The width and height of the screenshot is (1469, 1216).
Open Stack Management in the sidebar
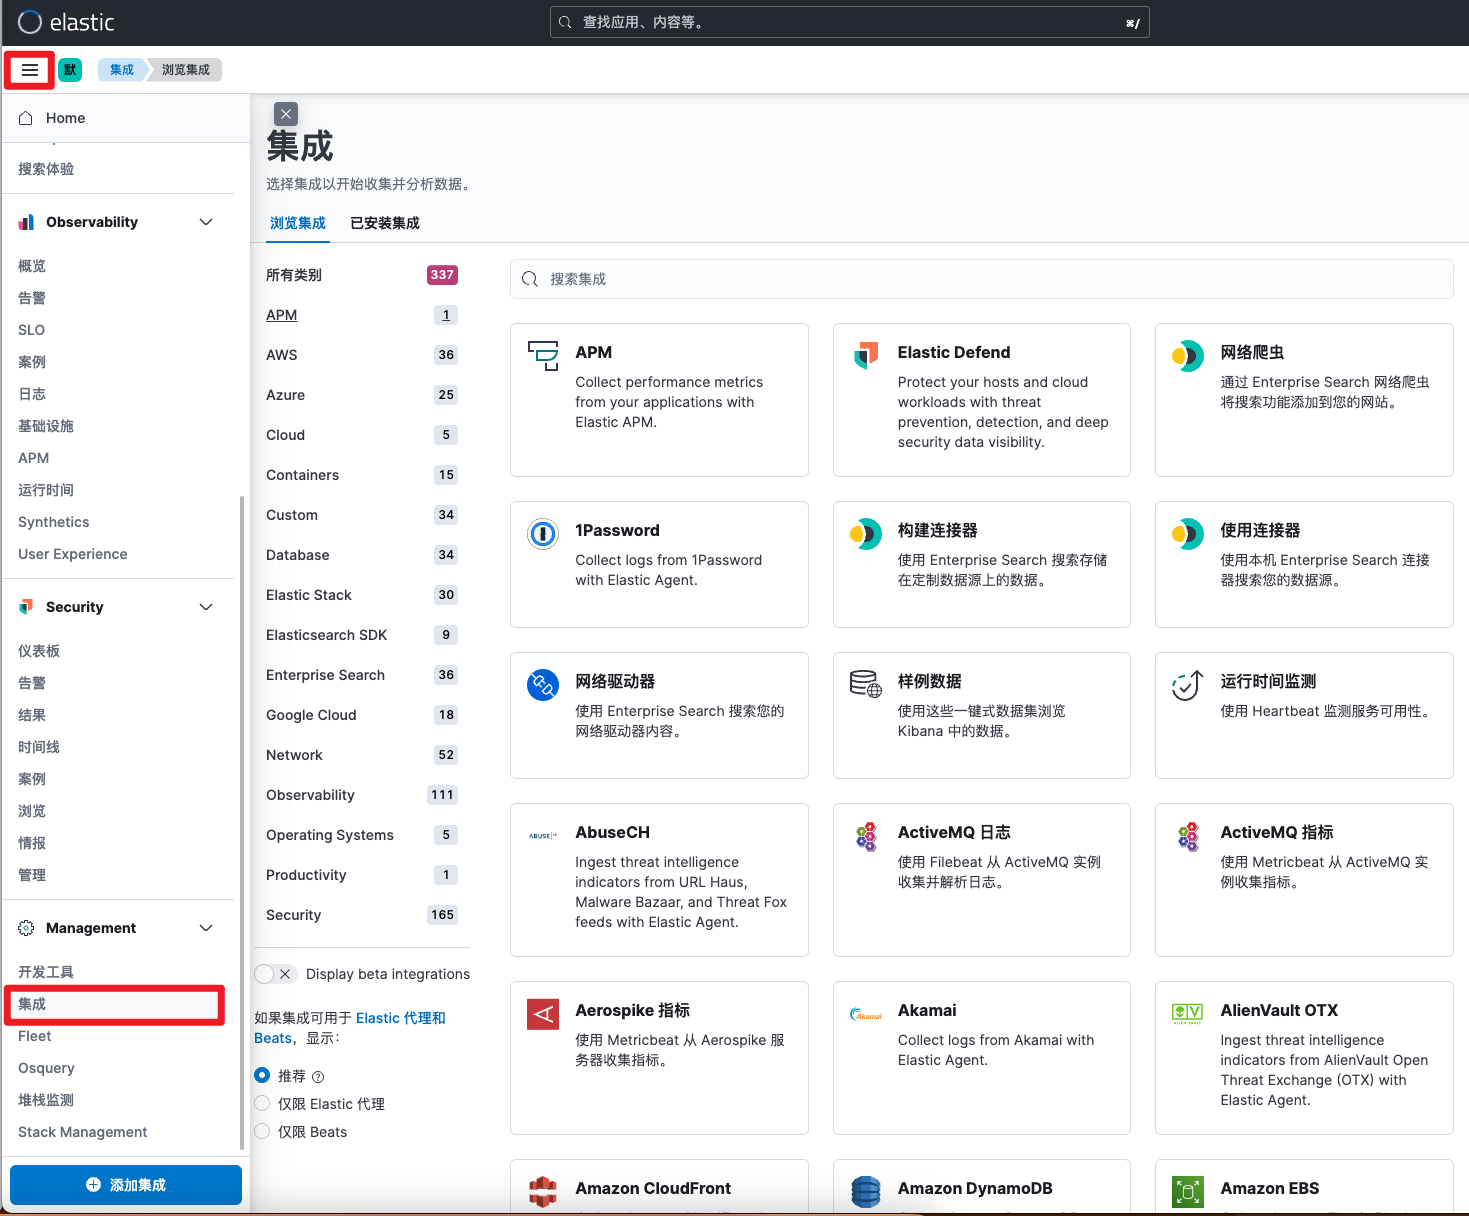click(x=83, y=1132)
